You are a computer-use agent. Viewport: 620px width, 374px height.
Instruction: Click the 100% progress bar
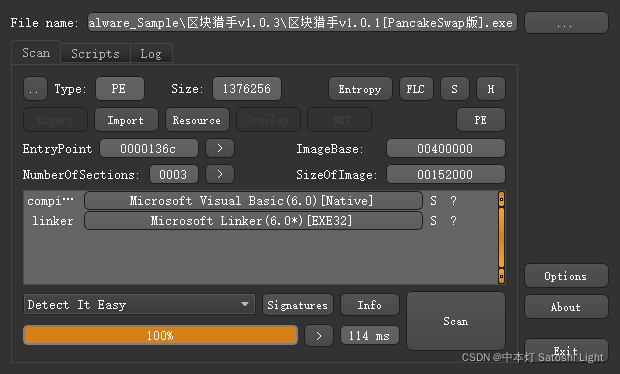coord(161,336)
